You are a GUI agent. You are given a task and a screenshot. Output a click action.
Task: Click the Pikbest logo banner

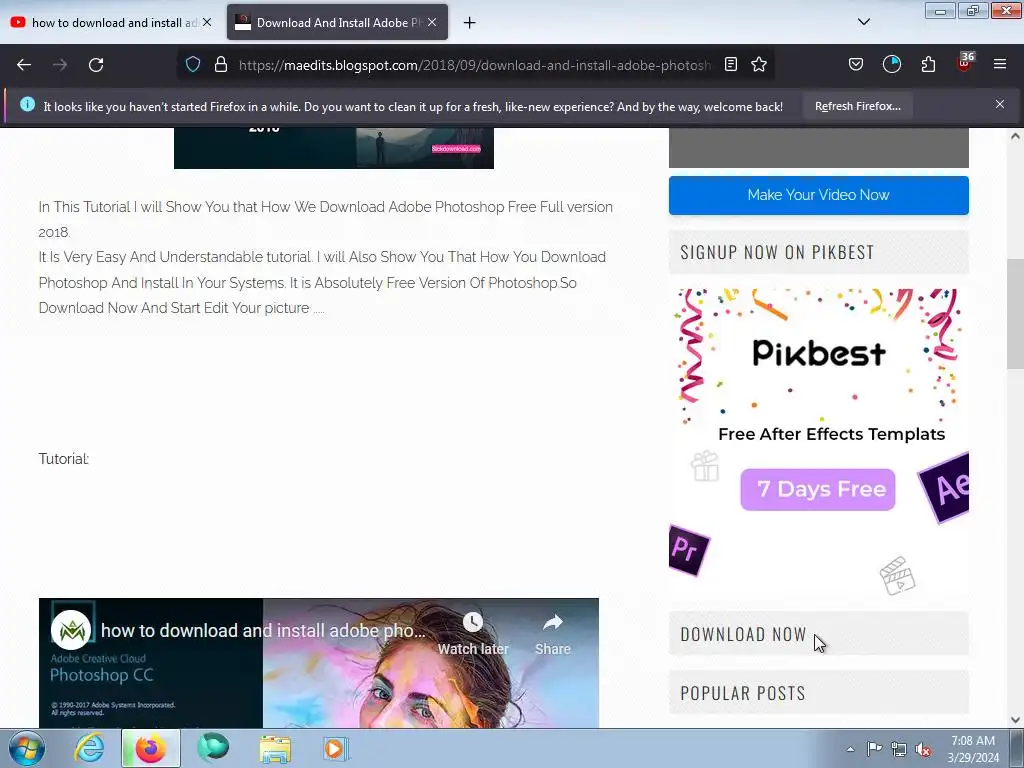tap(819, 353)
